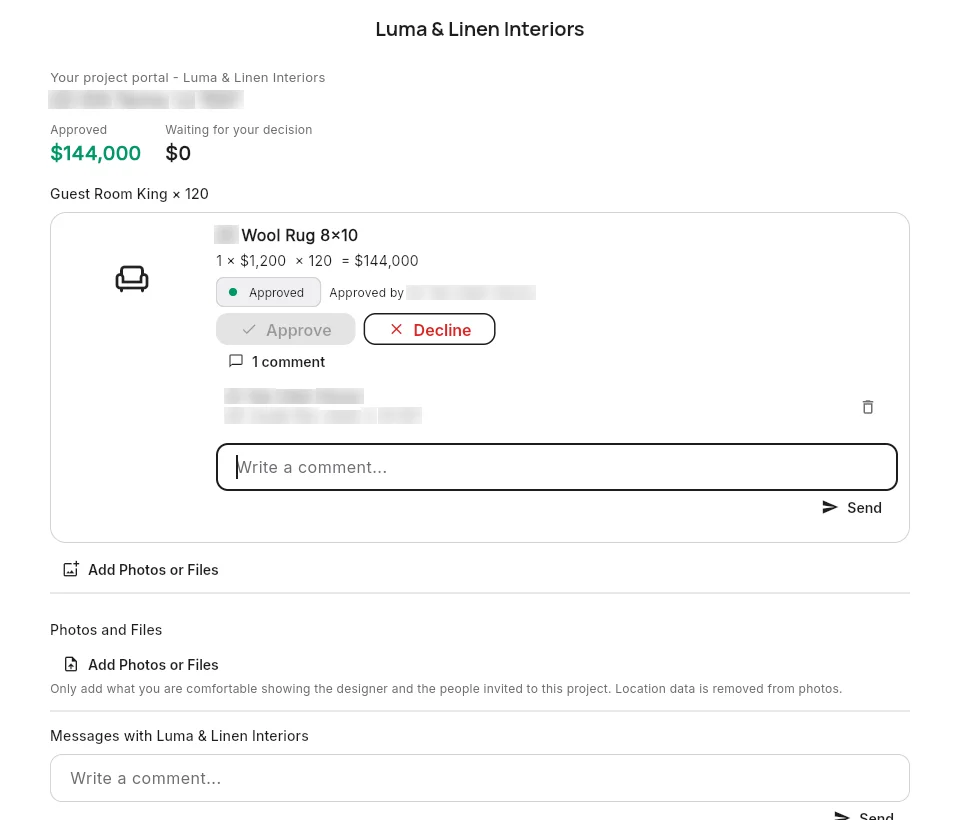This screenshot has width=960, height=820.
Task: Focus the Messages with Luma & Linen comment field
Action: [x=480, y=778]
